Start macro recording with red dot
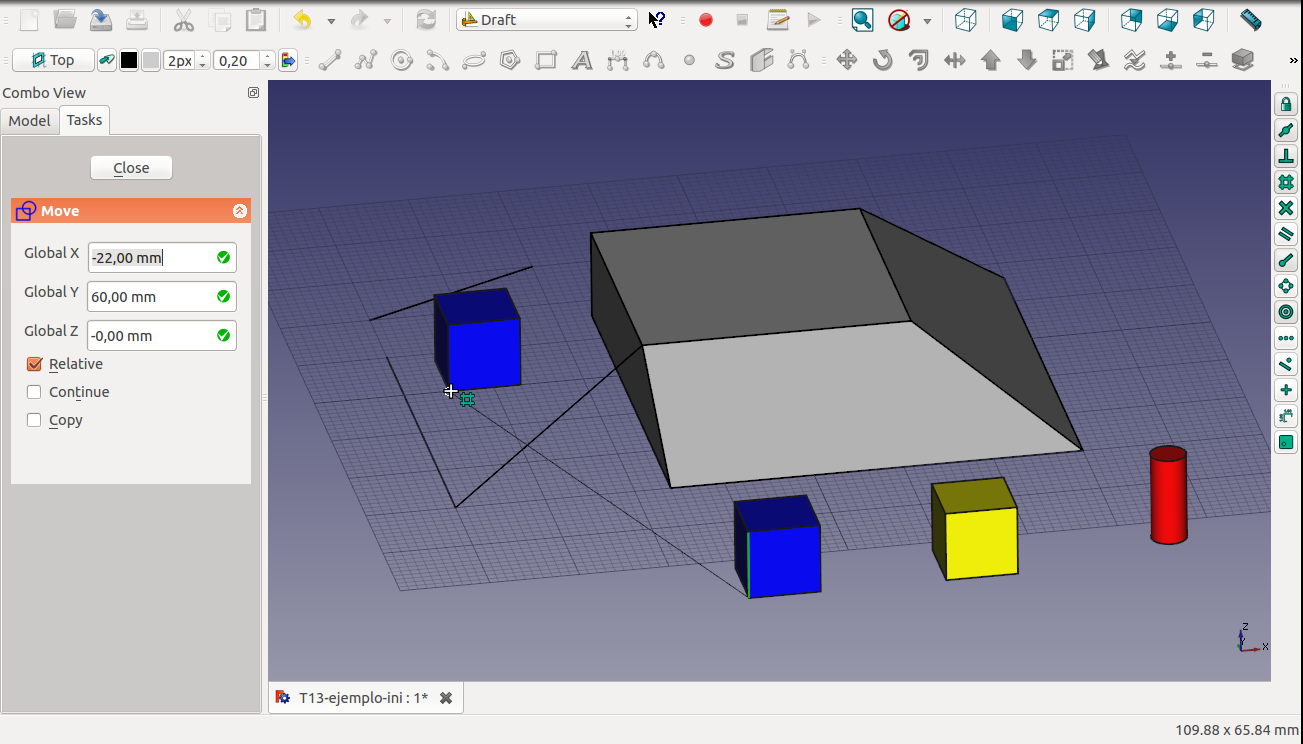 point(706,20)
